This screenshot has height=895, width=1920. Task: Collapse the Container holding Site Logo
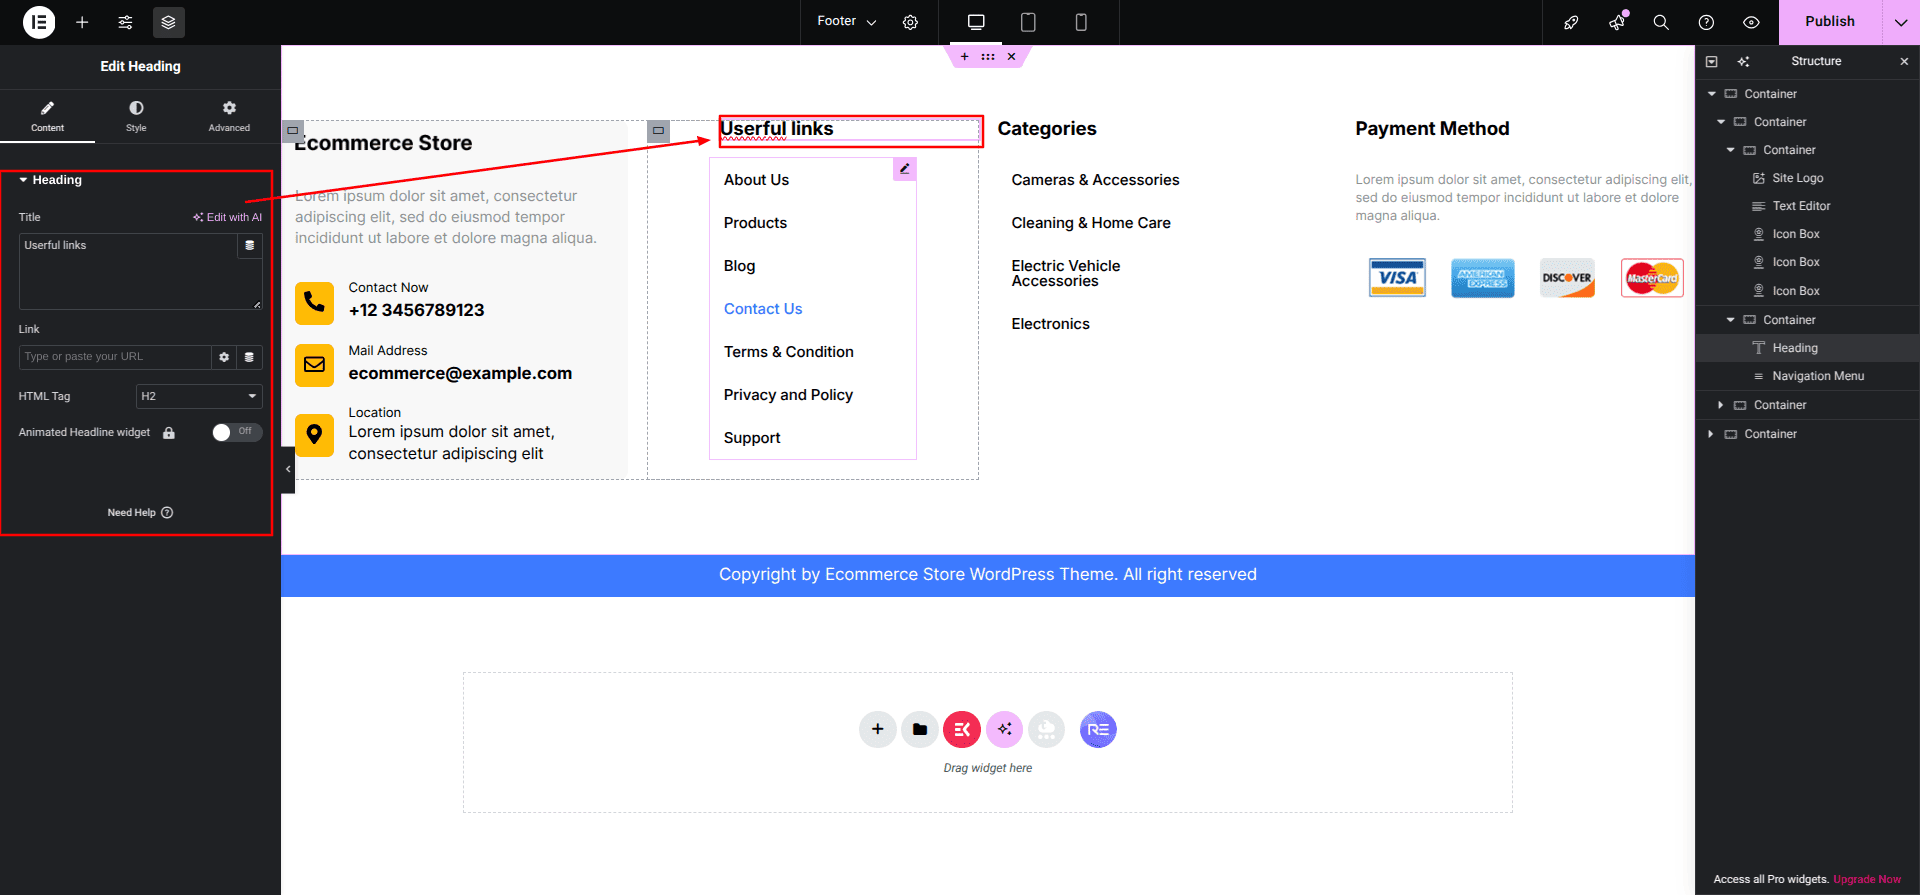1730,150
